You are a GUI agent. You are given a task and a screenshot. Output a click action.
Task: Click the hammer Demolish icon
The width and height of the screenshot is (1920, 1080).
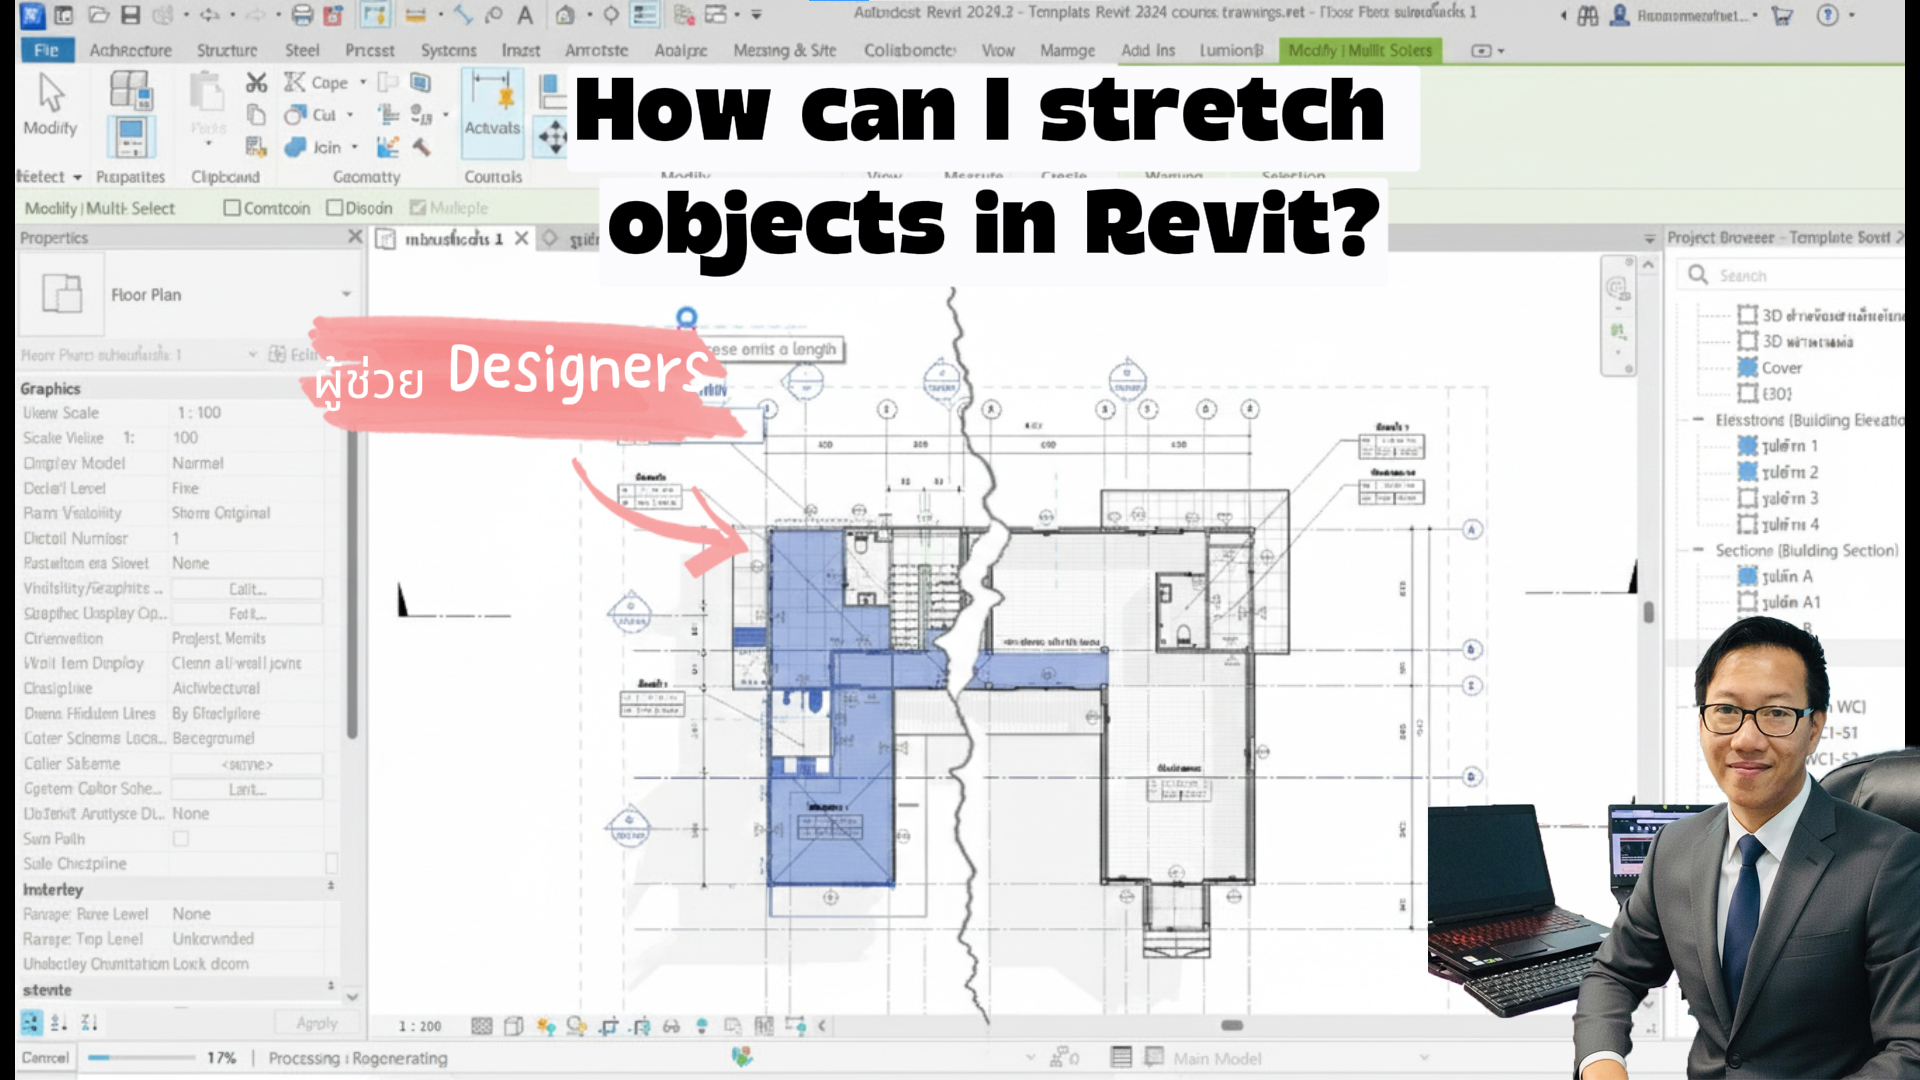click(x=421, y=147)
